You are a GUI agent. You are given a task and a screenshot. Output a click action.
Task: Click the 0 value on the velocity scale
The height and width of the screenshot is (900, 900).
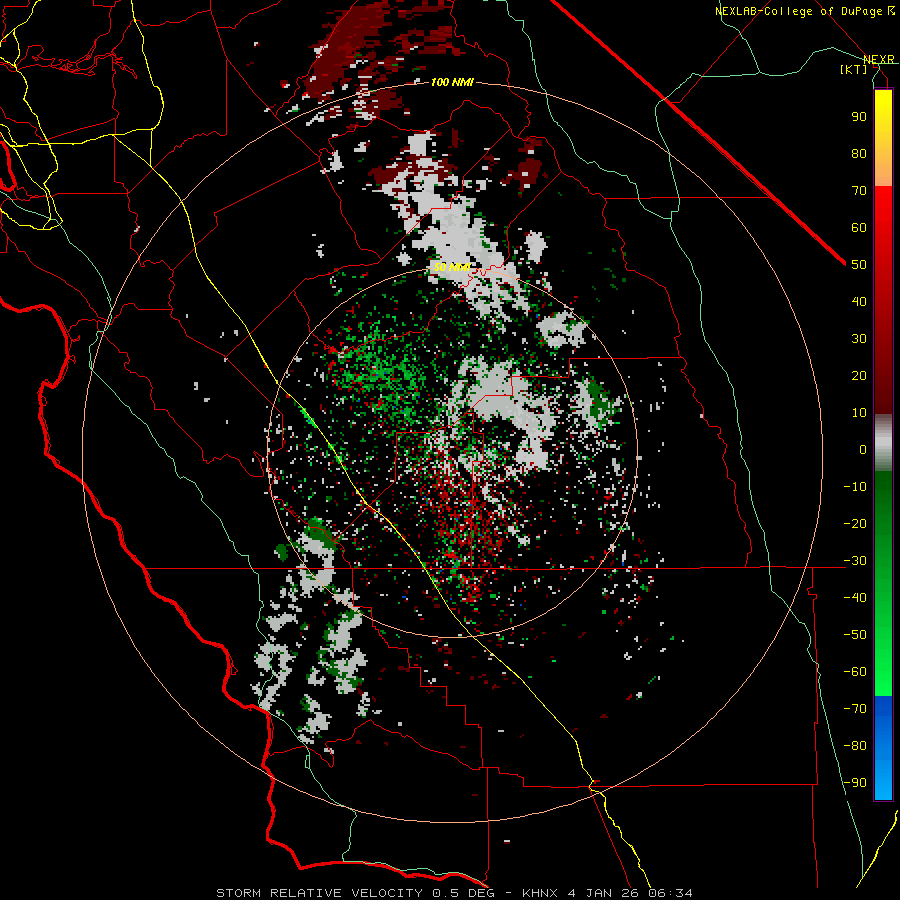click(x=863, y=449)
